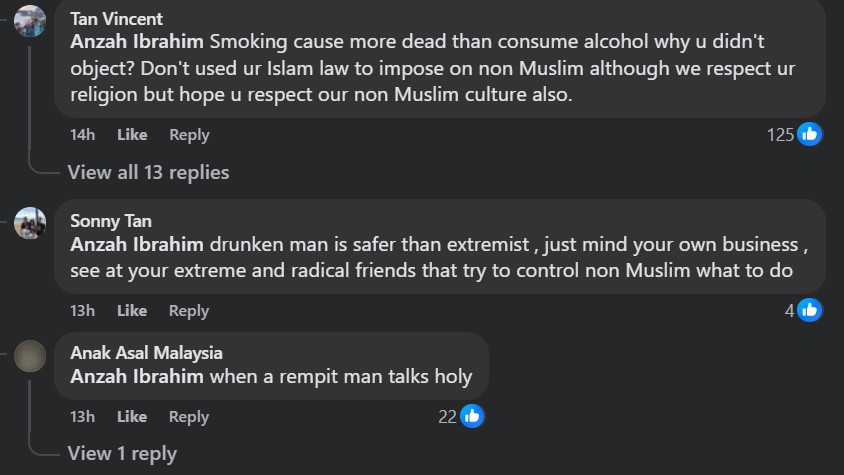This screenshot has height=475, width=844.
Task: Reply to Tan Vincent's comment
Action: [189, 135]
